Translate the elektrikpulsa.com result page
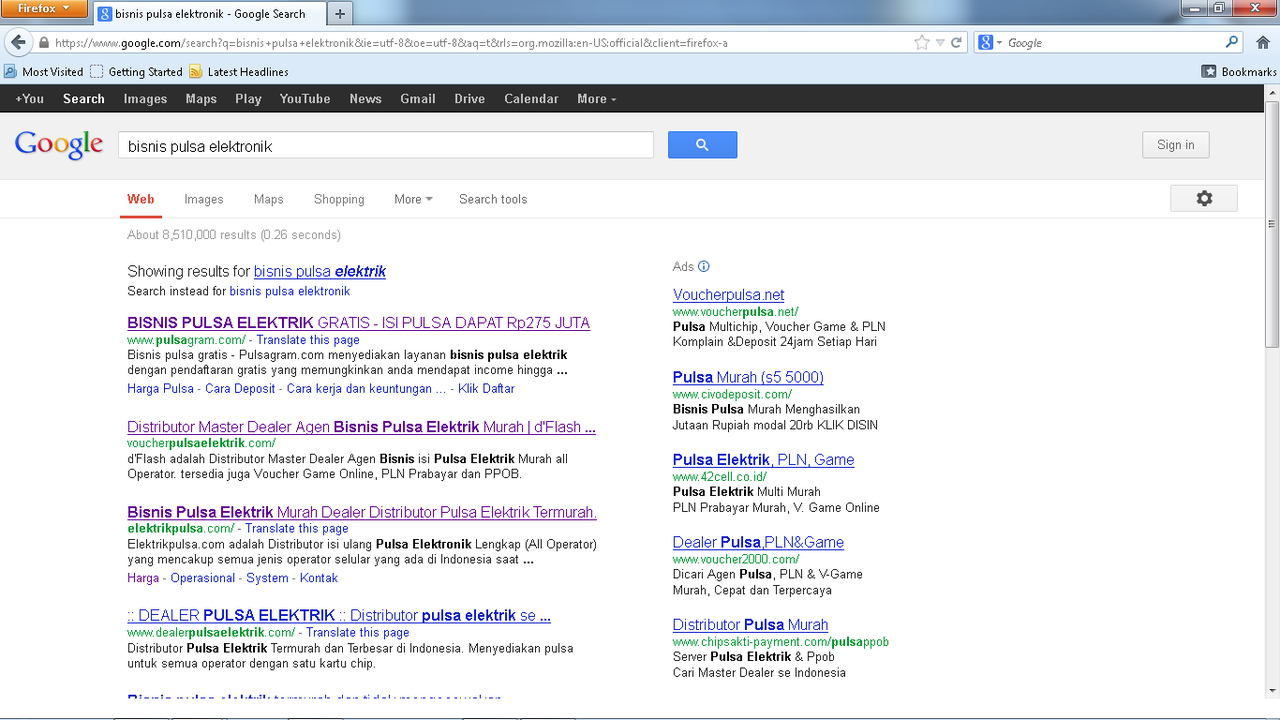The height and width of the screenshot is (720, 1280). click(297, 528)
